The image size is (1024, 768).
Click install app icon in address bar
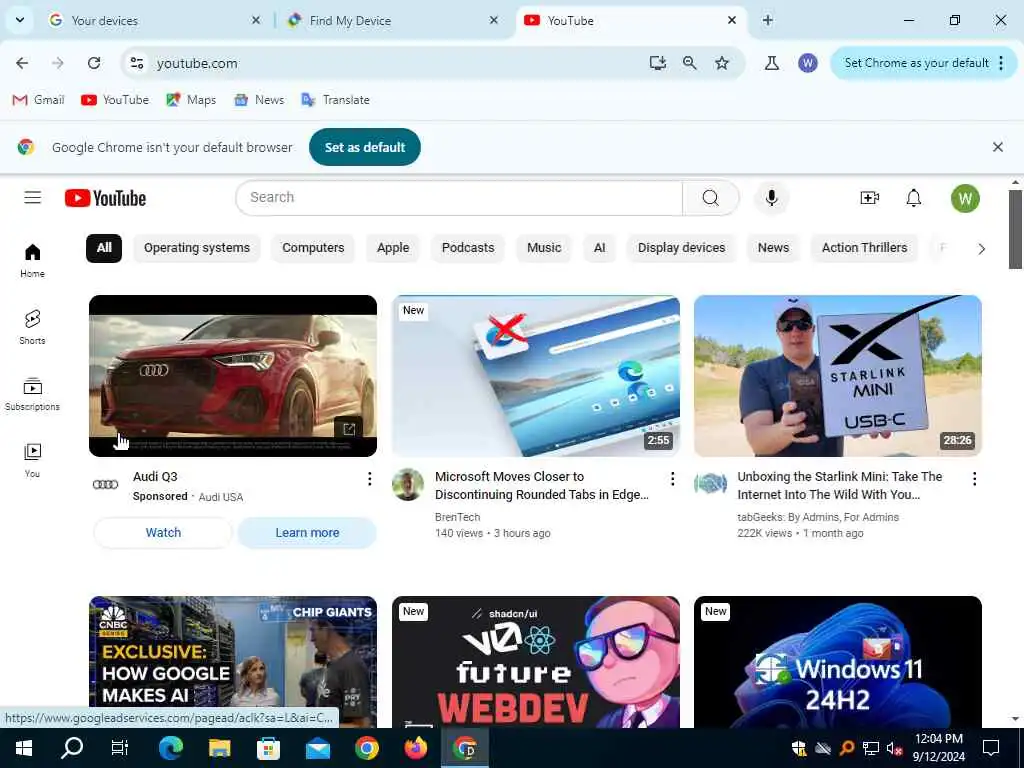[658, 63]
